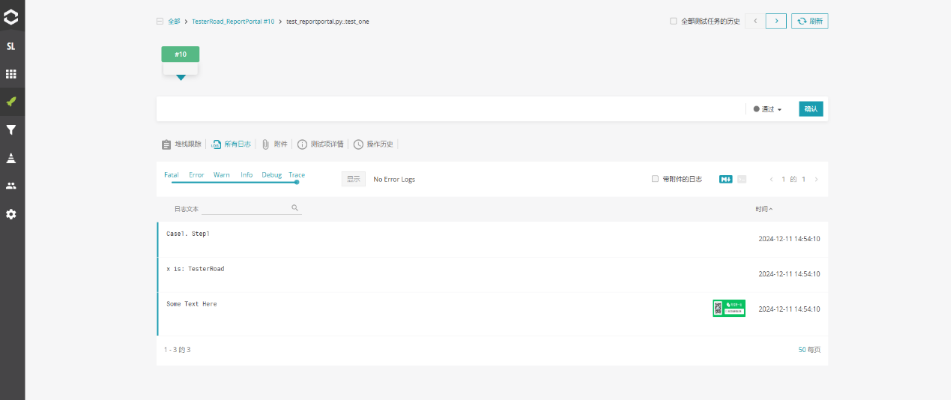Sort by the 时间 column header
The image size is (951, 400).
pos(764,208)
